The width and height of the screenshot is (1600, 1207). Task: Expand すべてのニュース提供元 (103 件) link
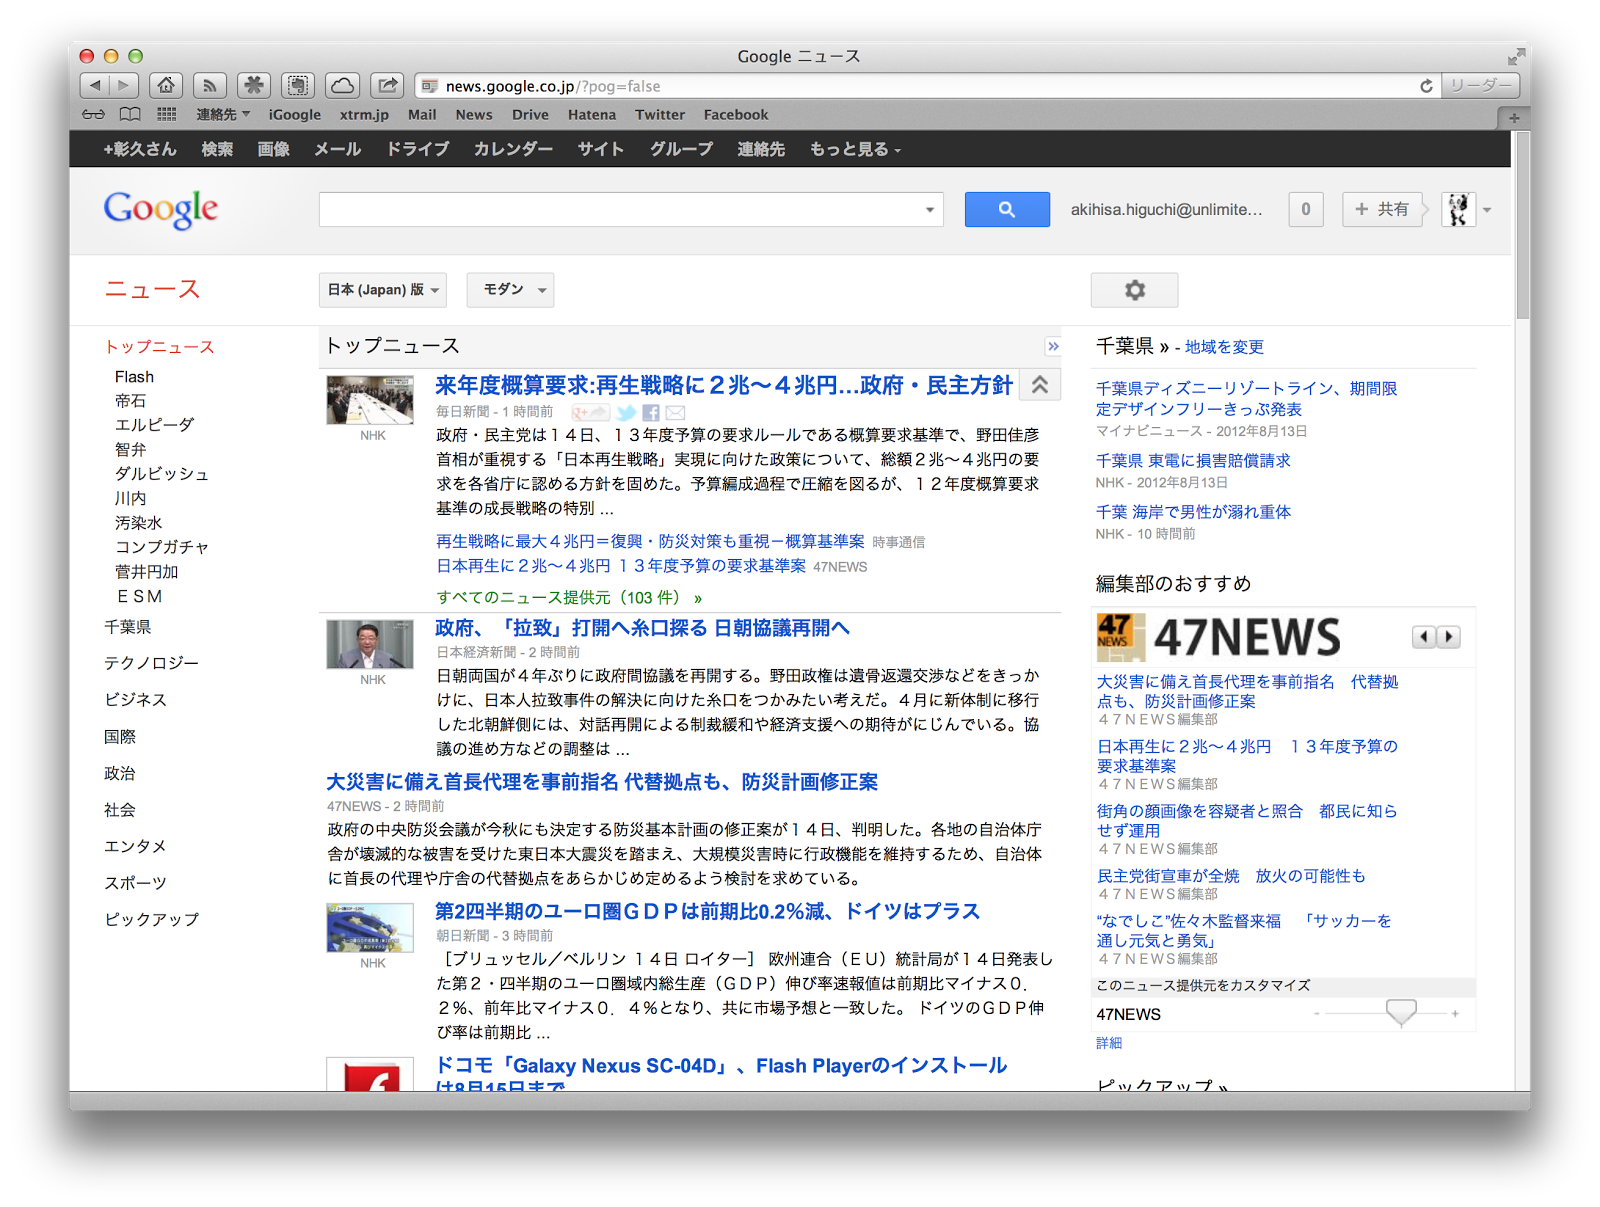pyautogui.click(x=569, y=597)
